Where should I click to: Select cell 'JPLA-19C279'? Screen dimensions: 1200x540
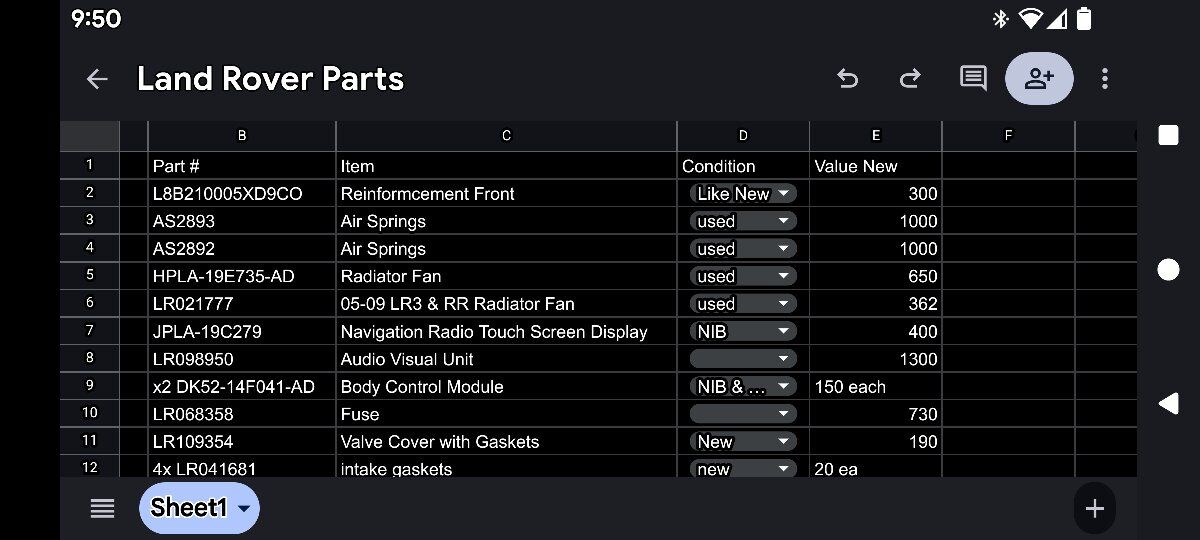(242, 331)
